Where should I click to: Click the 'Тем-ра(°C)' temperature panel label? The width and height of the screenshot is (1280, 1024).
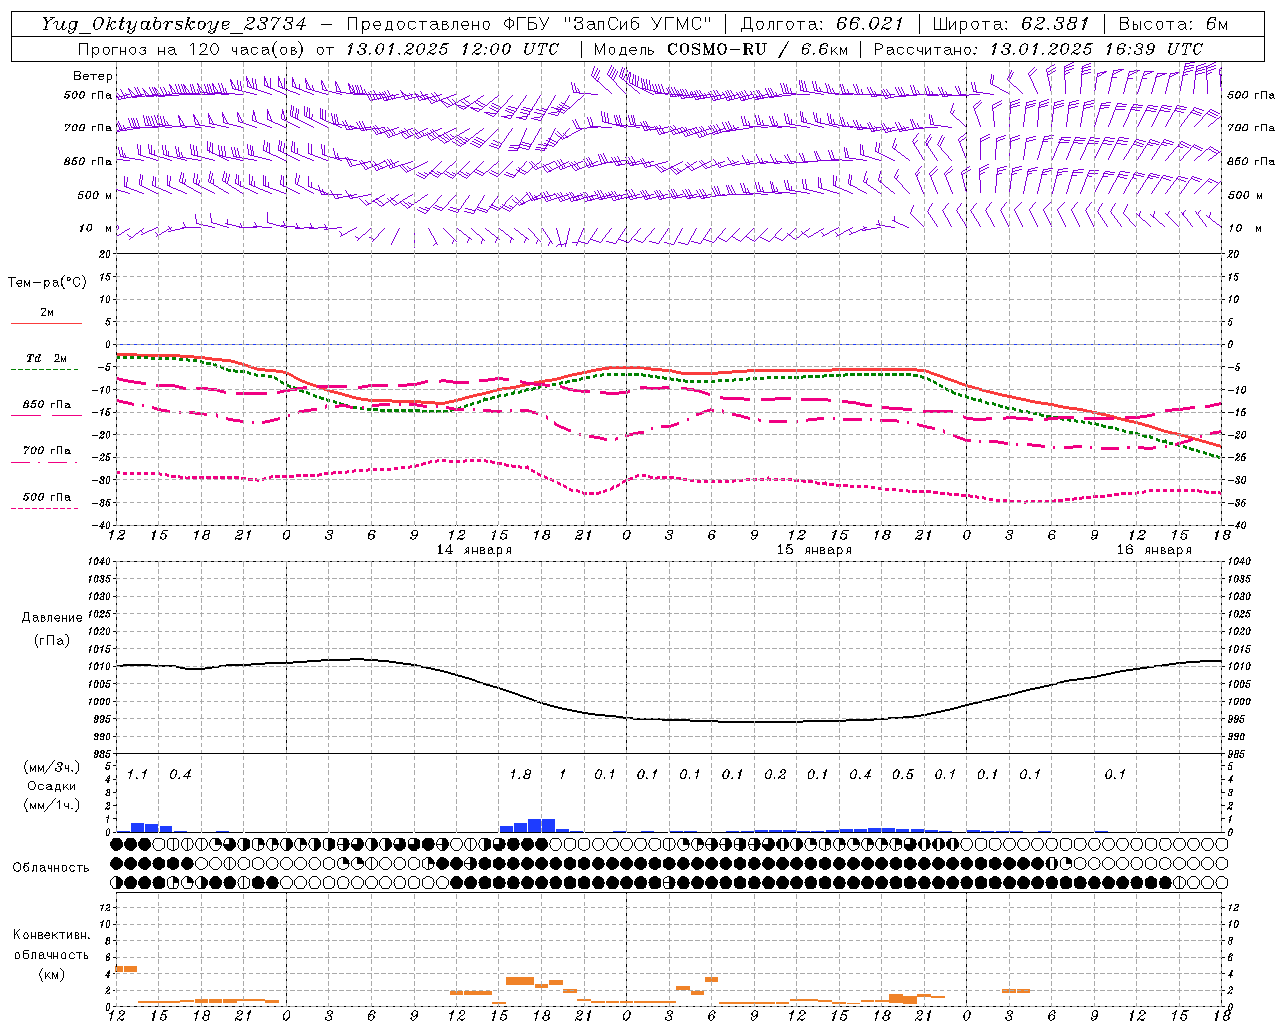coord(47,283)
